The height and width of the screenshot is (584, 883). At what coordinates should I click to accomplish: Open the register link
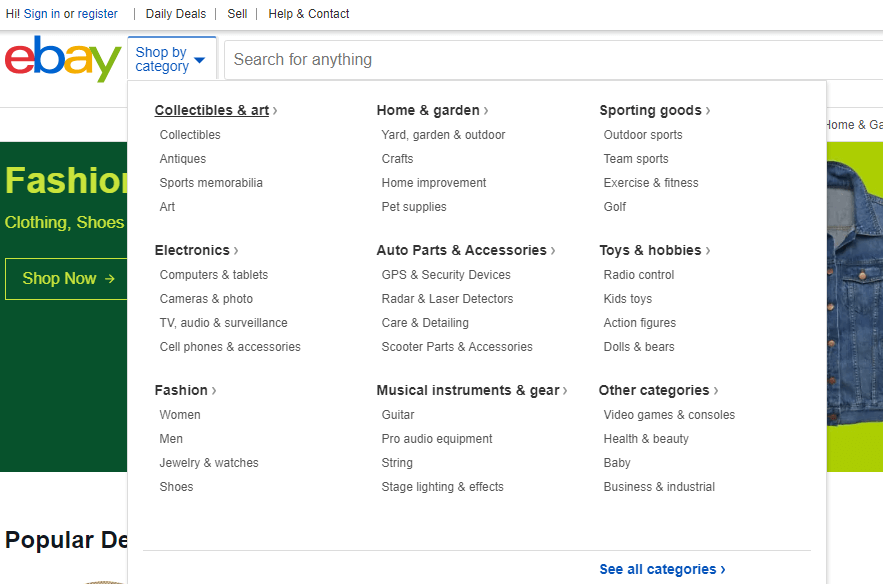(x=97, y=14)
